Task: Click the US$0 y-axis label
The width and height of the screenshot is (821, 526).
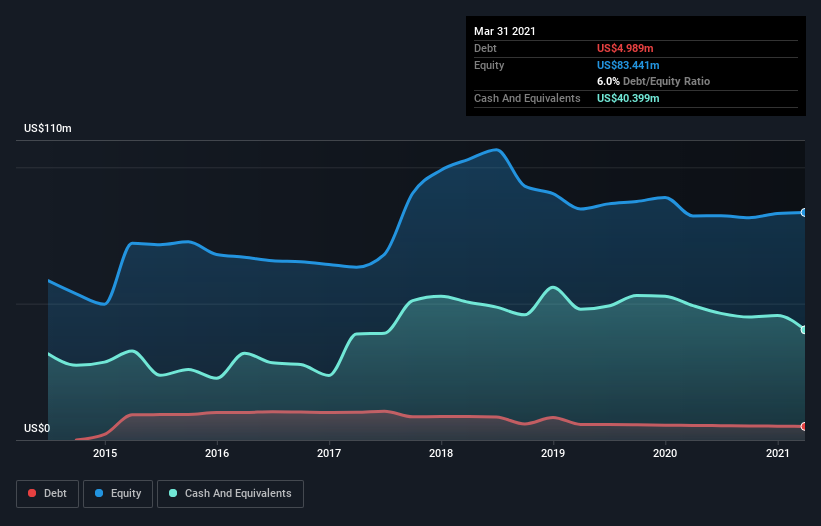Action: point(37,429)
